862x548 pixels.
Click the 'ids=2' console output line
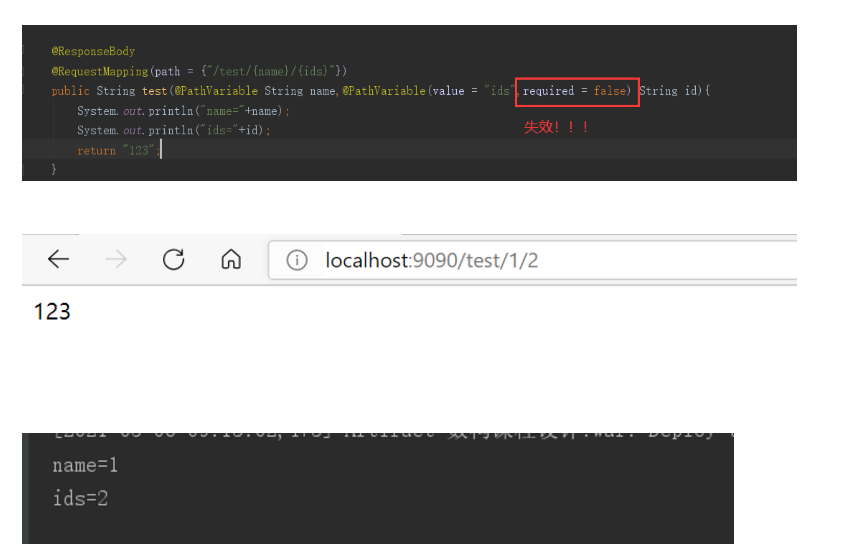pyautogui.click(x=80, y=499)
